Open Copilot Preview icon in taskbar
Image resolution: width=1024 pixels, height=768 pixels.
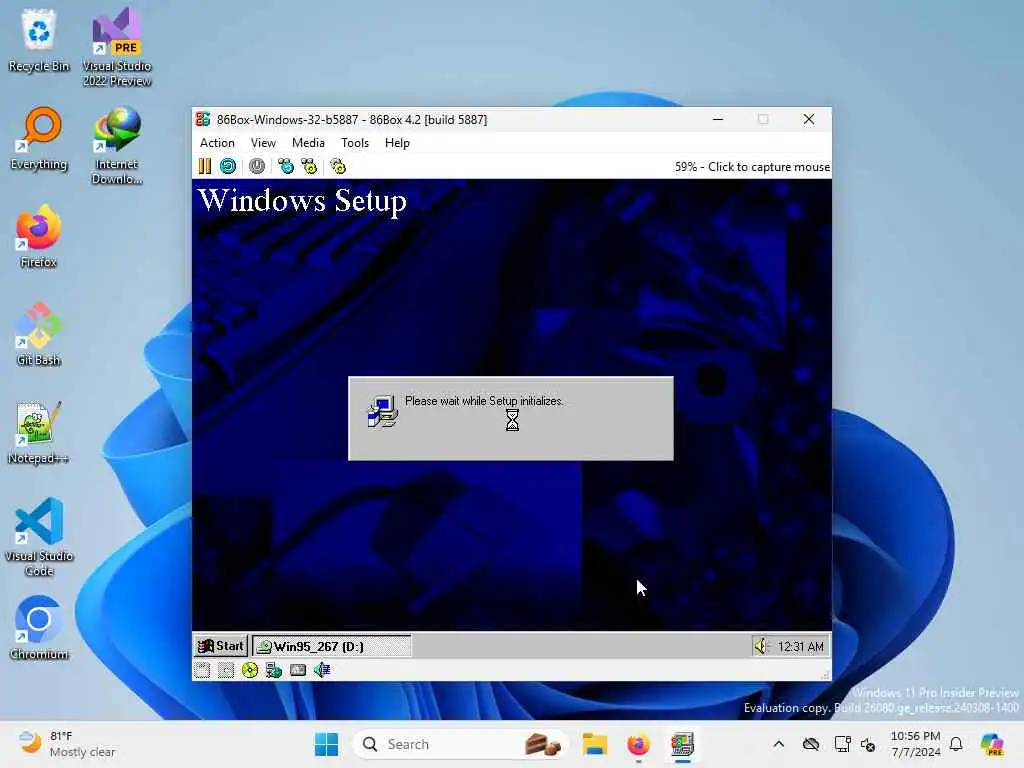tap(992, 744)
